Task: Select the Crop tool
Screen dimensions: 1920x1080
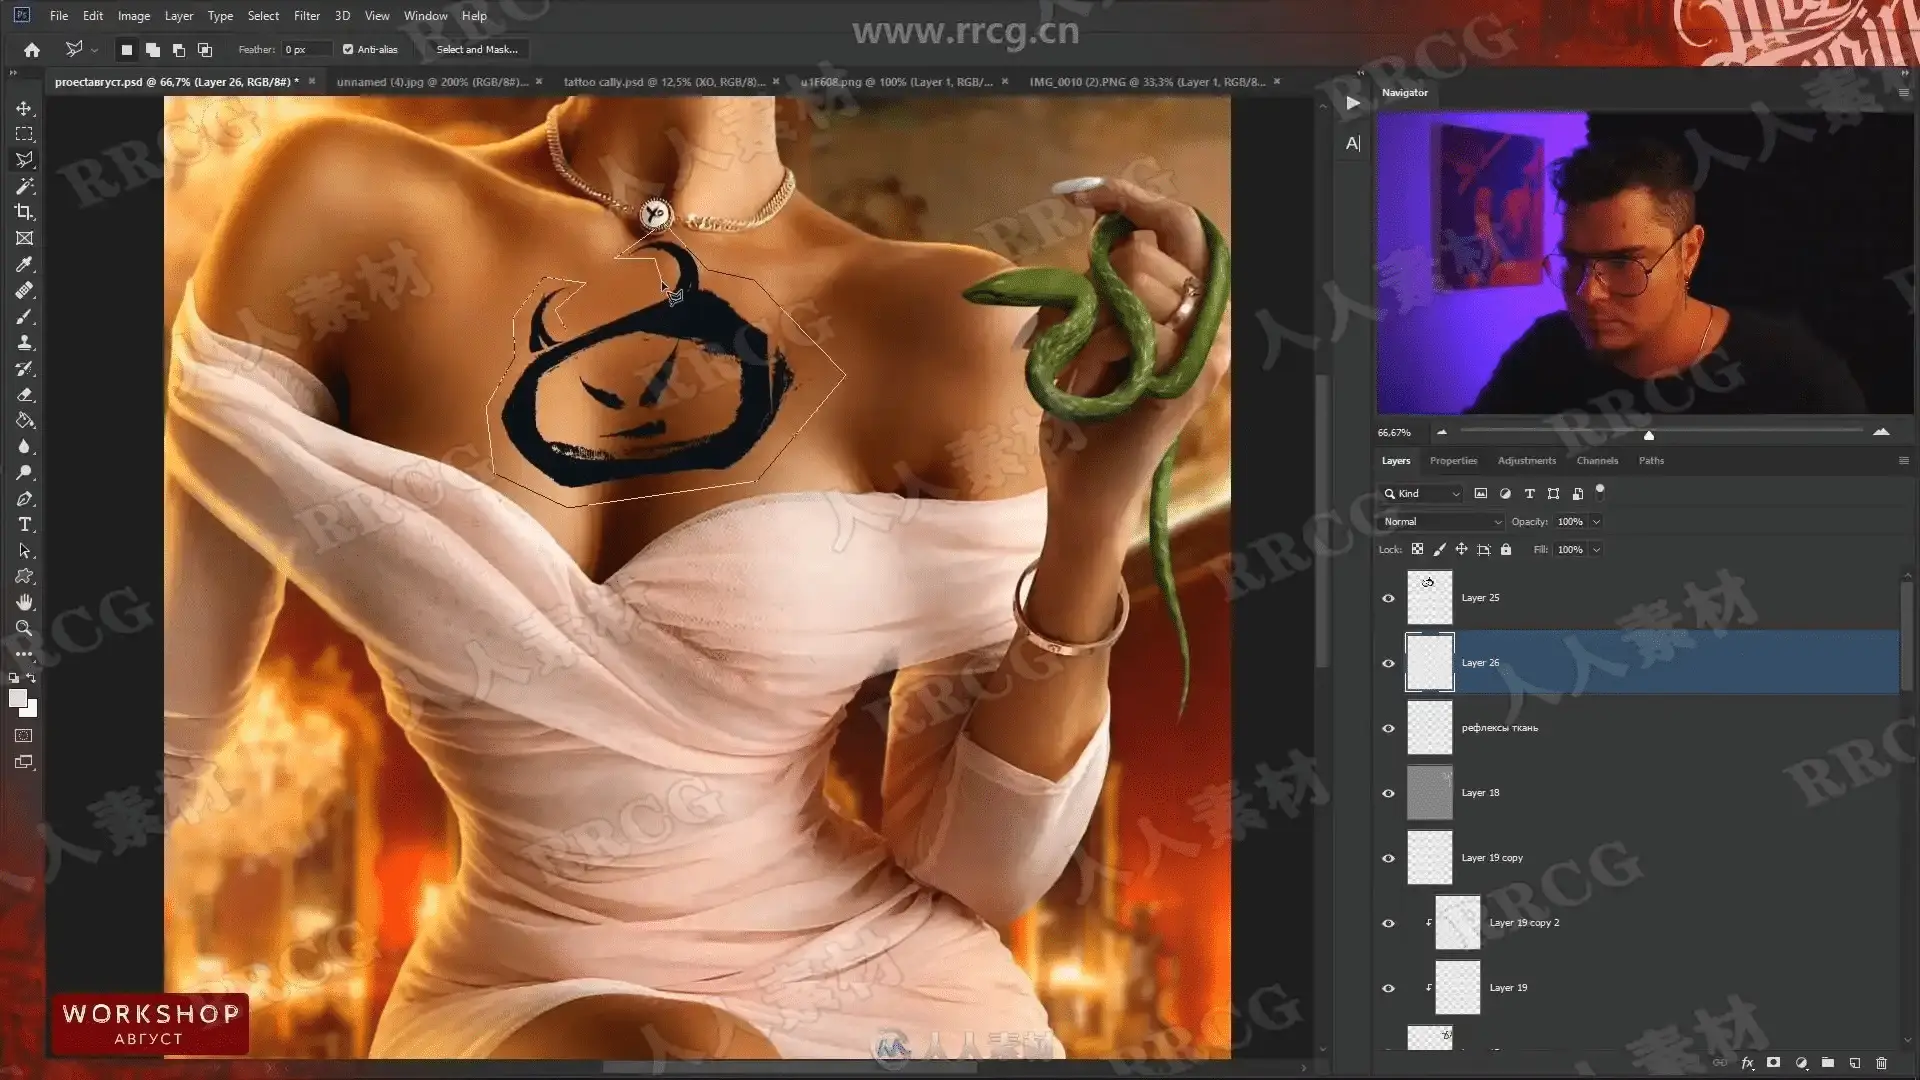Action: [24, 212]
